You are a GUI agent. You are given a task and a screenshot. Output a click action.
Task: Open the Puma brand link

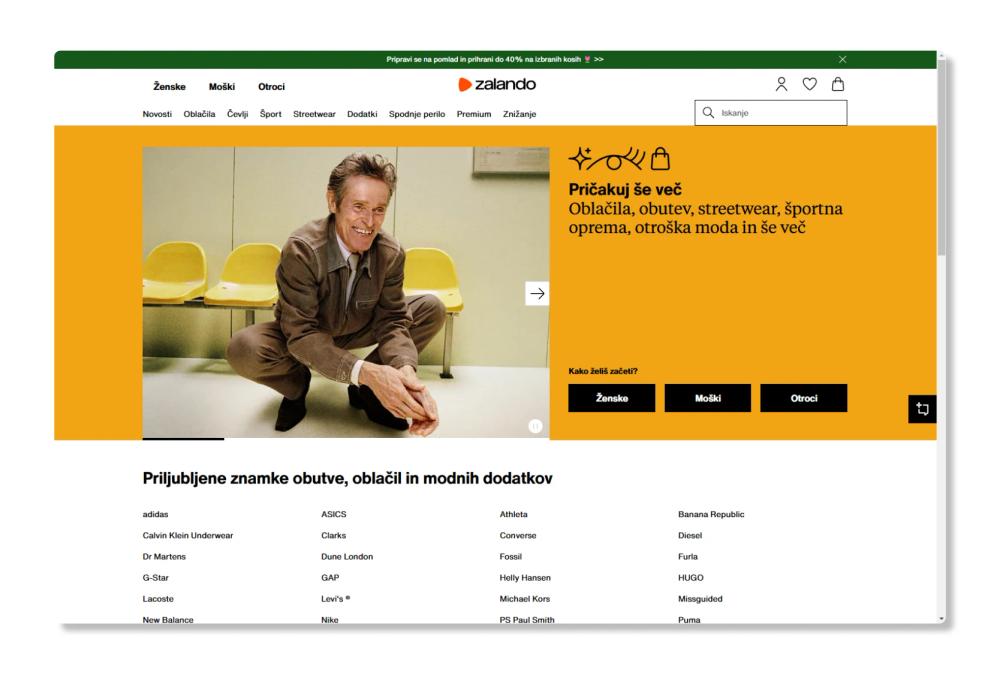click(x=689, y=619)
